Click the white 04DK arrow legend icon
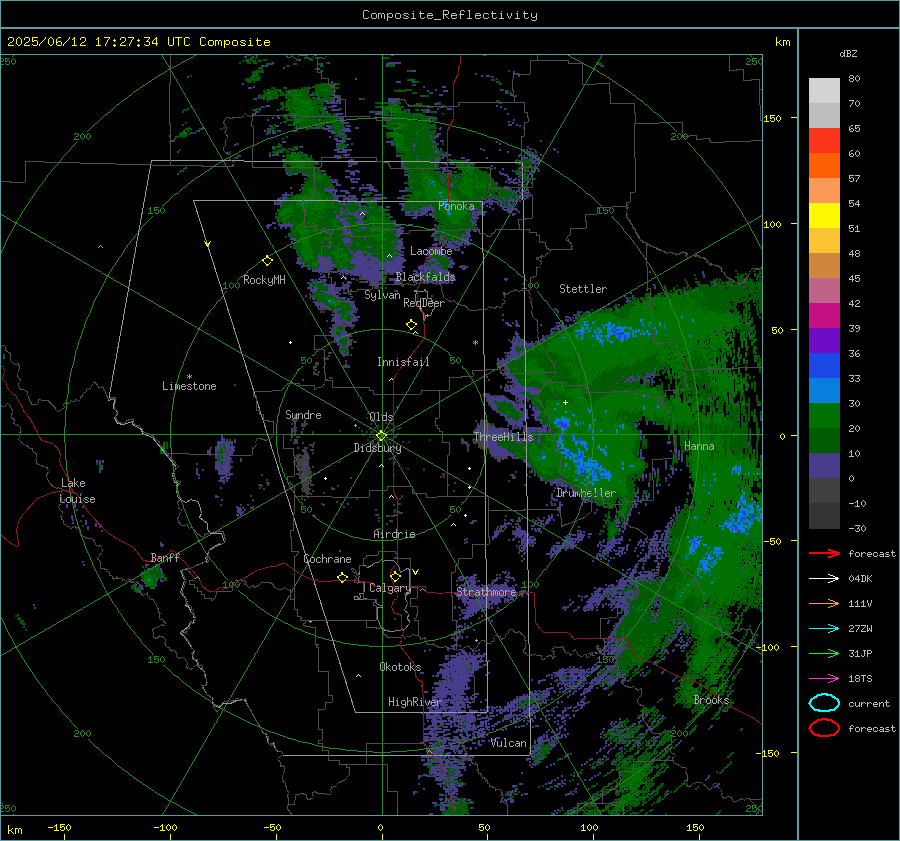Screen dimensions: 900x841 [x=824, y=578]
